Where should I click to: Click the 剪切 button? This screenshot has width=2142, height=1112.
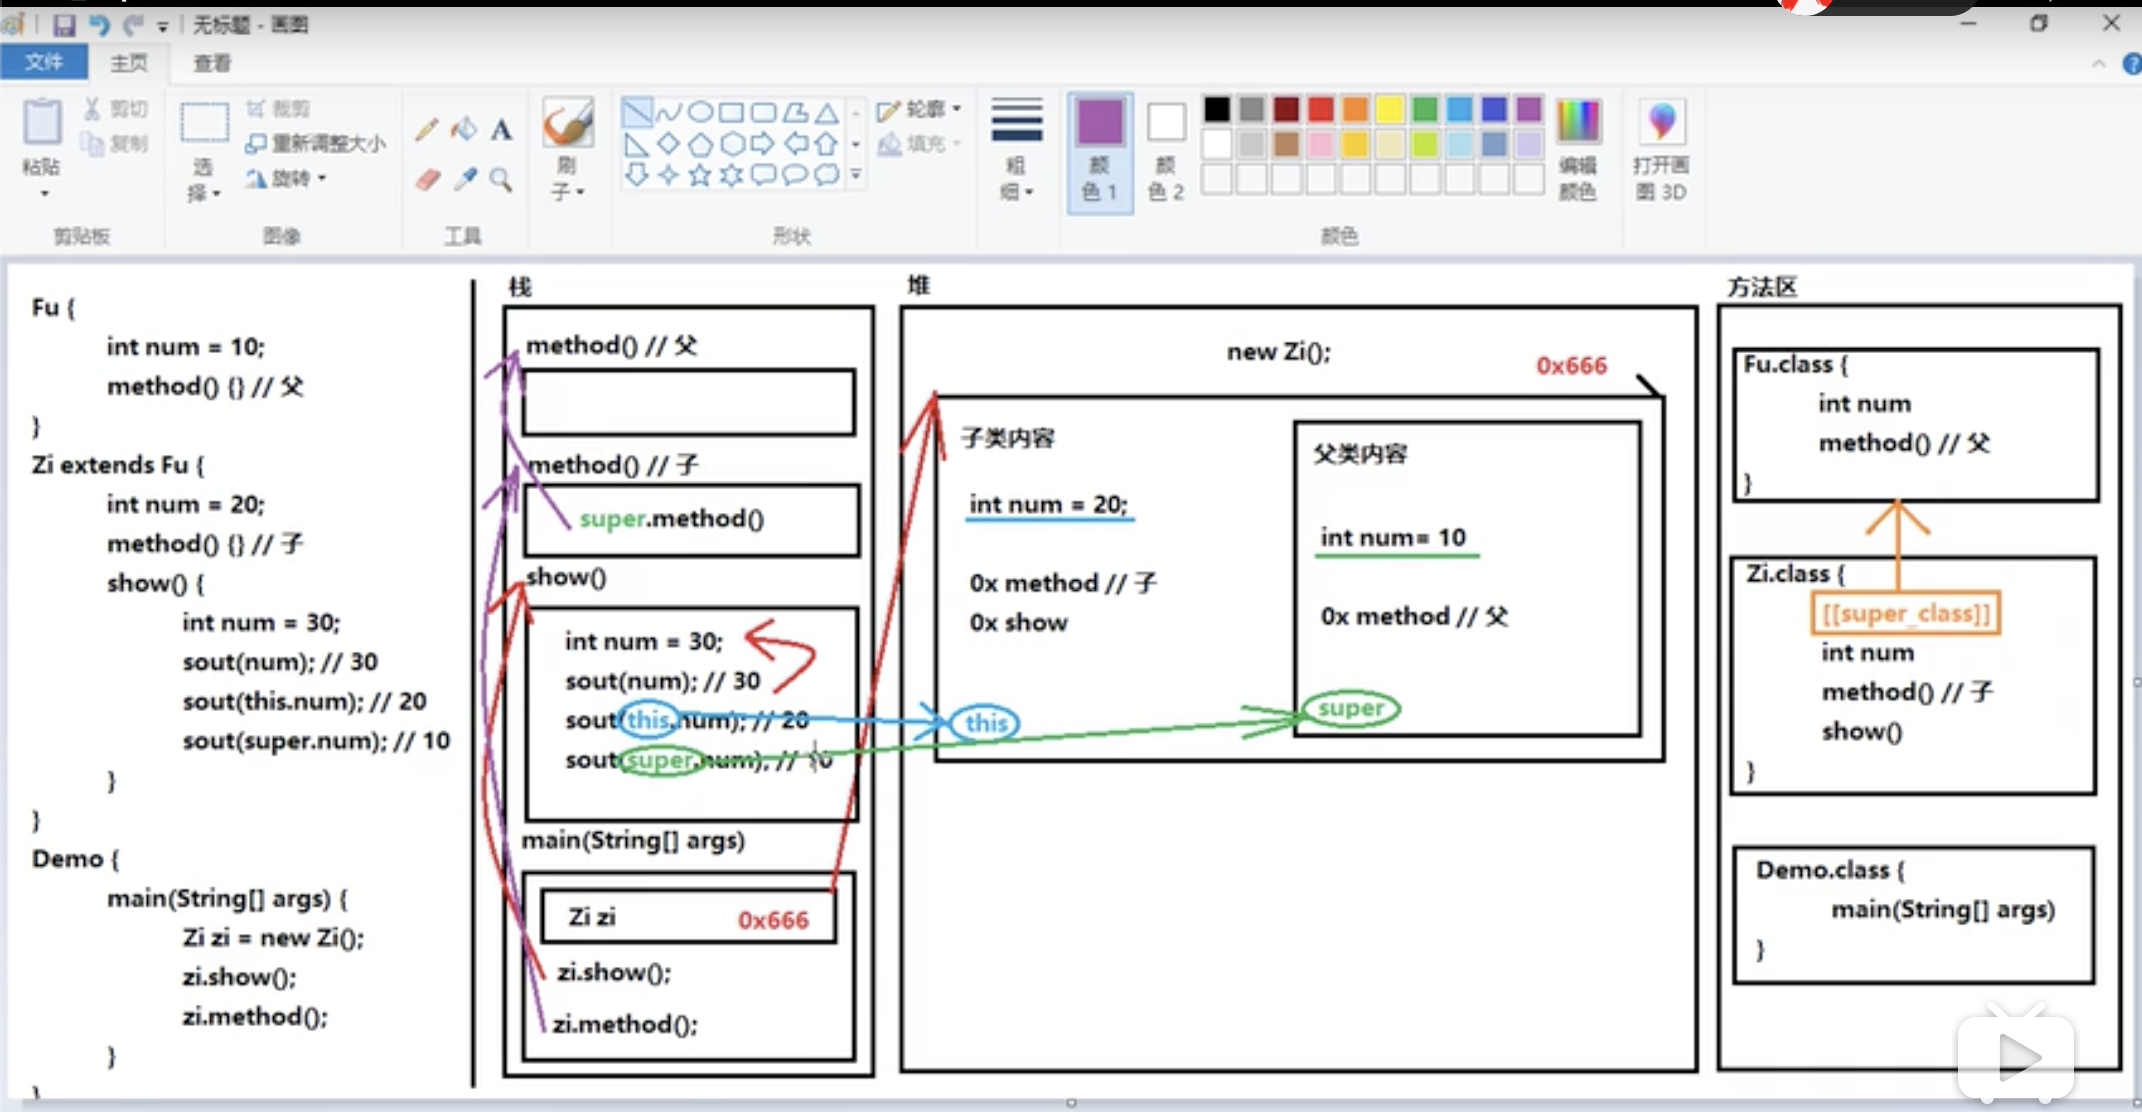(117, 108)
